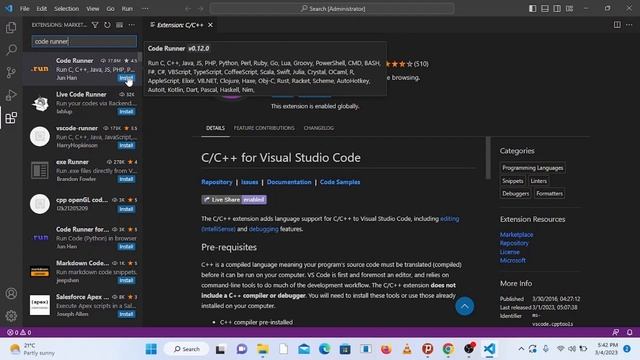640x360 pixels.
Task: Open the Selection menu
Action: [66, 8]
